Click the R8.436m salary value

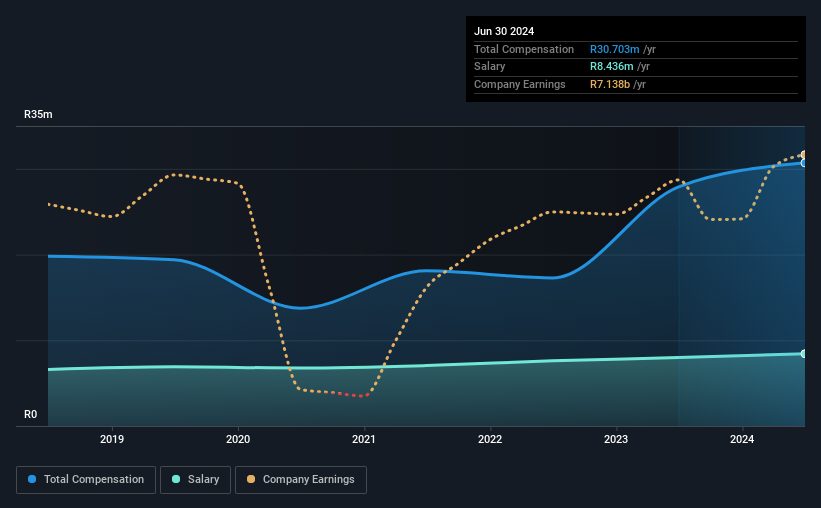pyautogui.click(x=612, y=67)
